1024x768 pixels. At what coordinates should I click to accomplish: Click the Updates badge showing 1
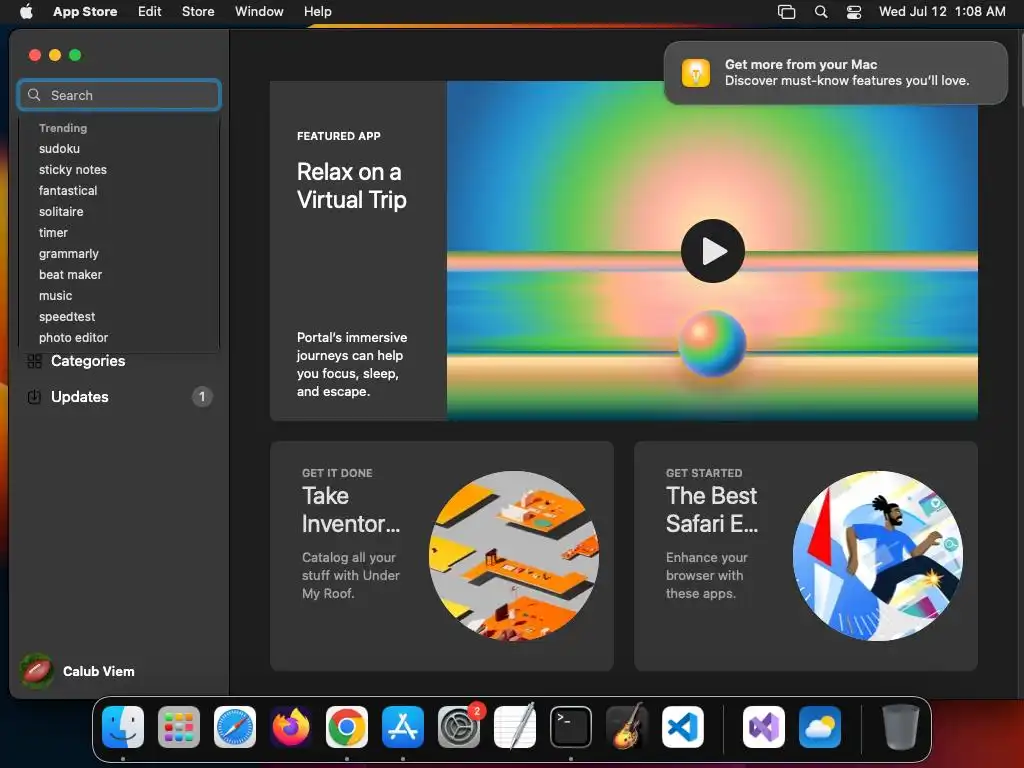(x=202, y=396)
